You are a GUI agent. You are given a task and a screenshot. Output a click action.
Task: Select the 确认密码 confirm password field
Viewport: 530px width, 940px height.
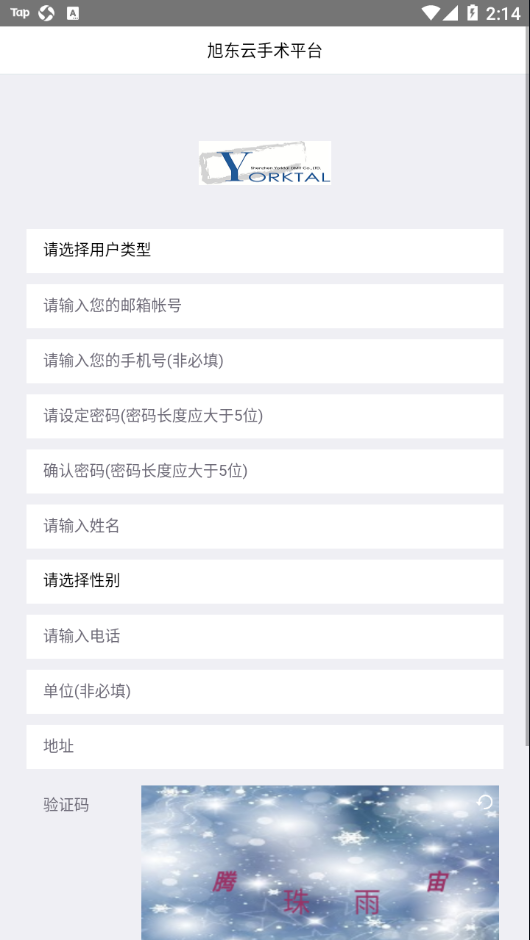click(265, 471)
